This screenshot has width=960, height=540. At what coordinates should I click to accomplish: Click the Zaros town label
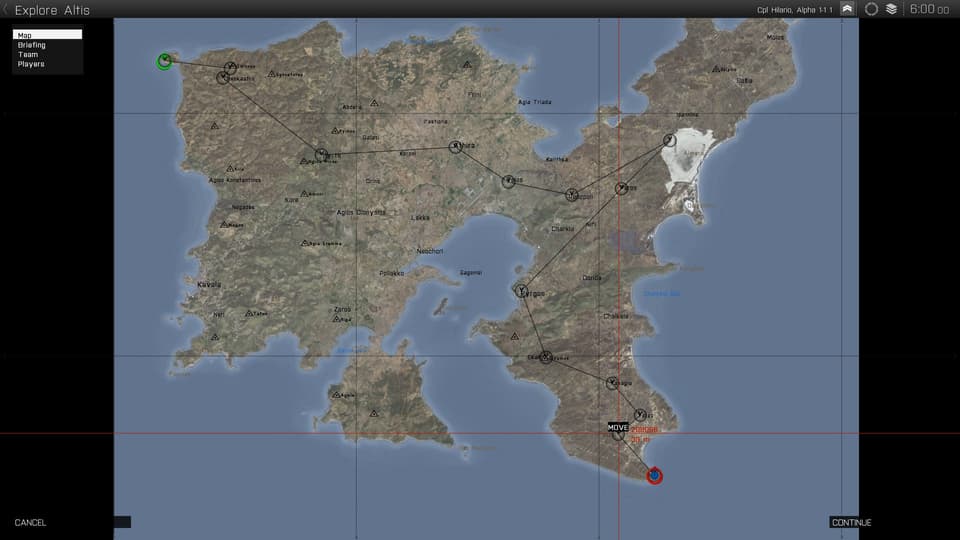pos(343,309)
